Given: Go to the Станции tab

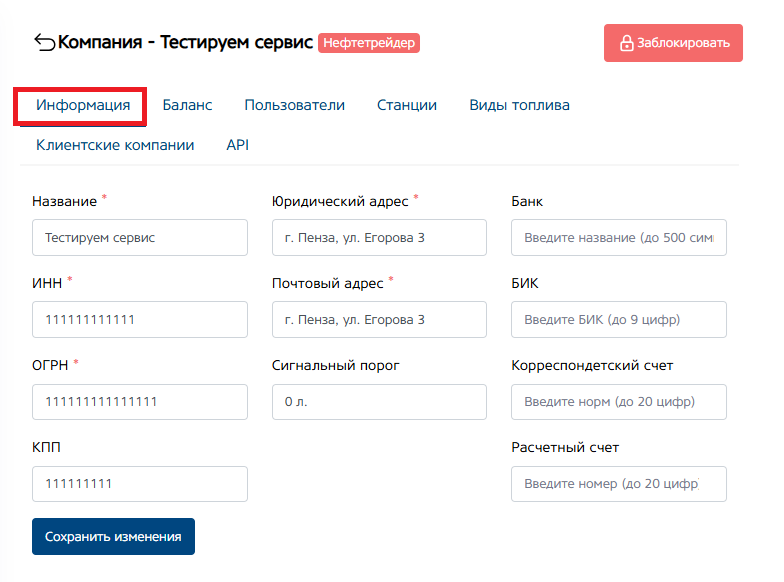Looking at the screenshot, I should [407, 105].
